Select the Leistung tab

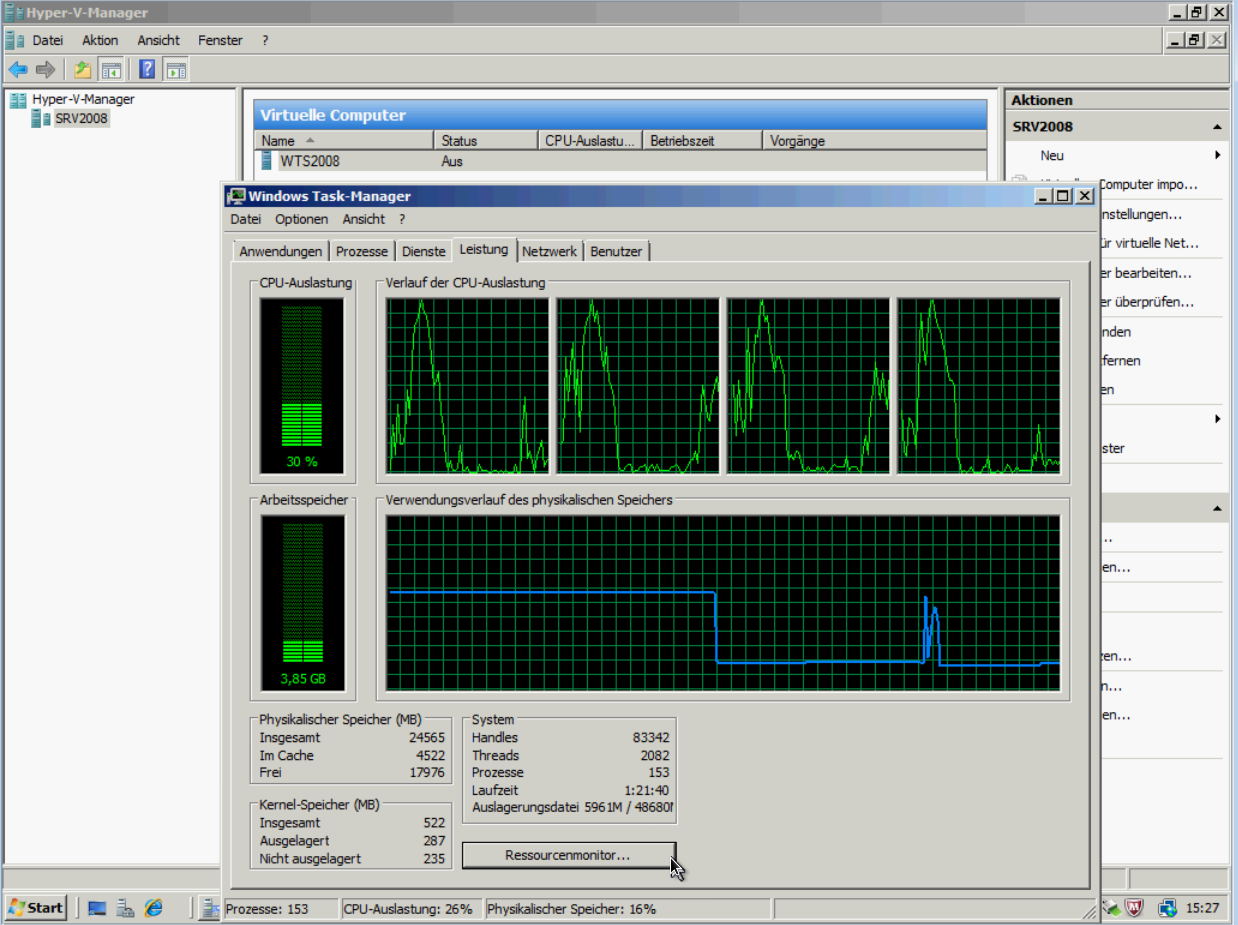point(484,249)
